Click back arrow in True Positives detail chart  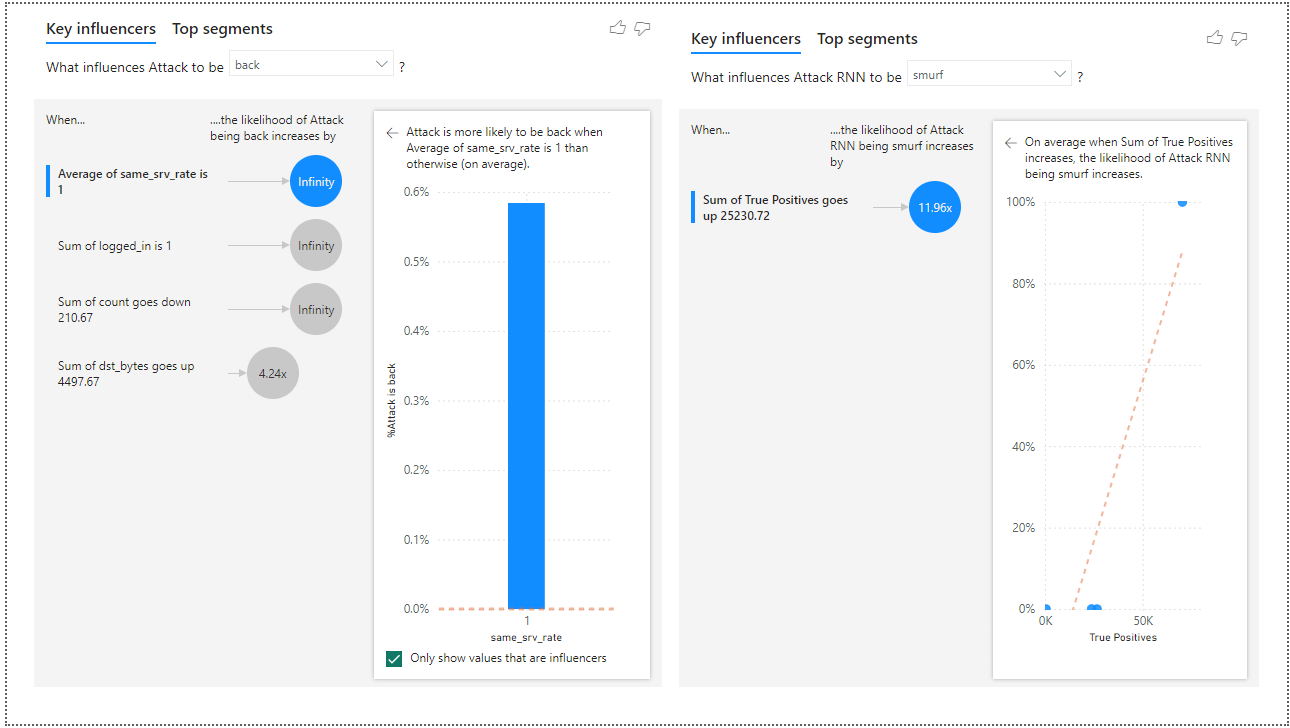pos(1011,143)
